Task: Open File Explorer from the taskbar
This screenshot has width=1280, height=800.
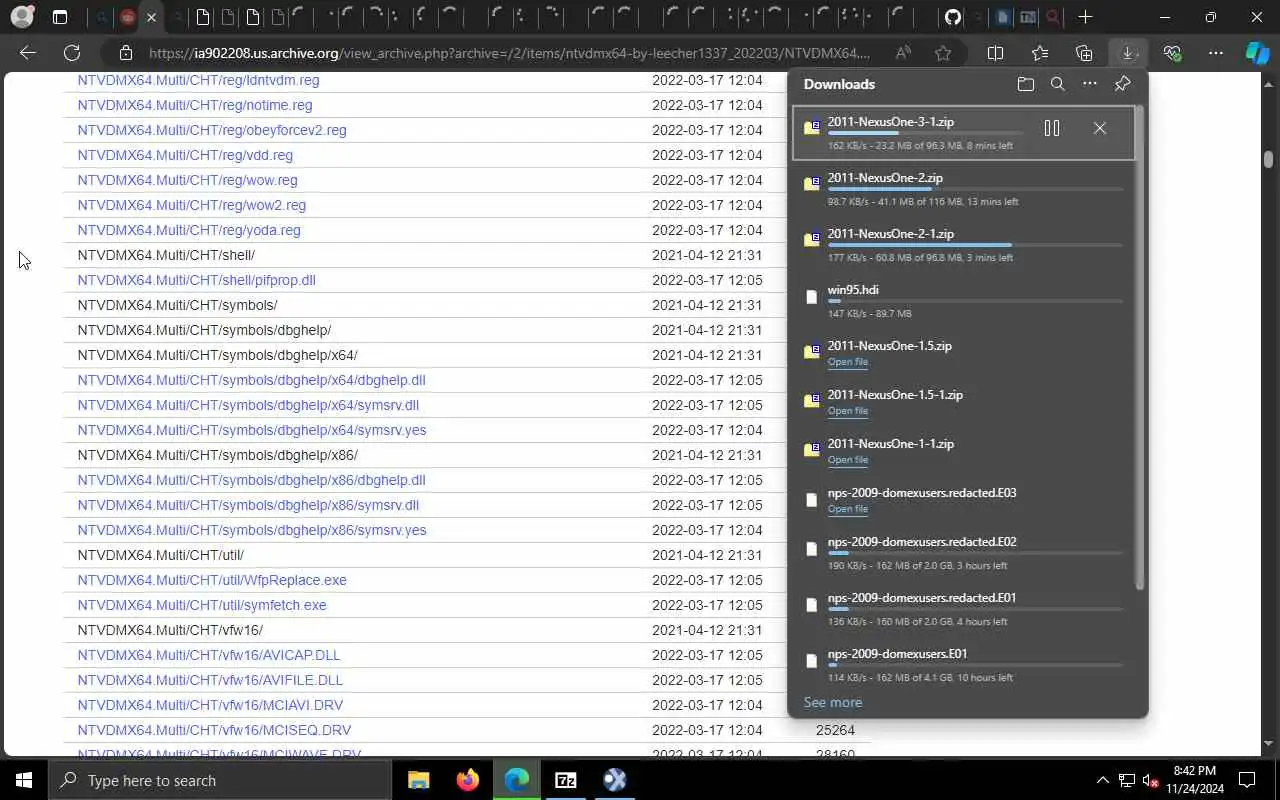Action: (x=418, y=780)
